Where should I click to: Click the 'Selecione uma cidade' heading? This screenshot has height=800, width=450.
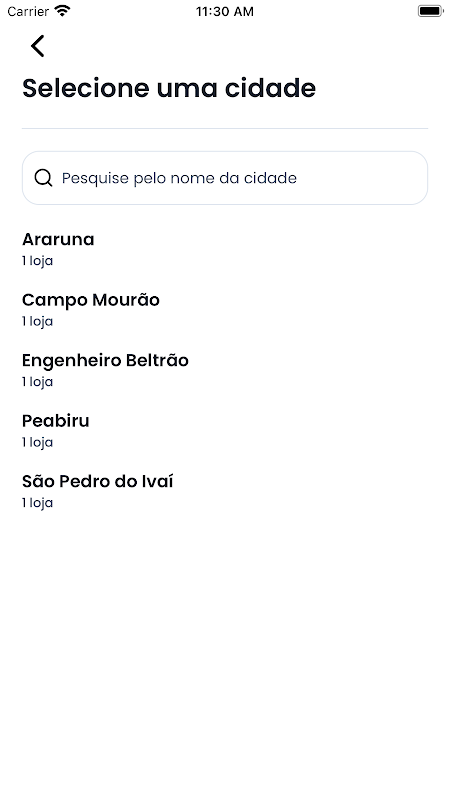pos(169,88)
